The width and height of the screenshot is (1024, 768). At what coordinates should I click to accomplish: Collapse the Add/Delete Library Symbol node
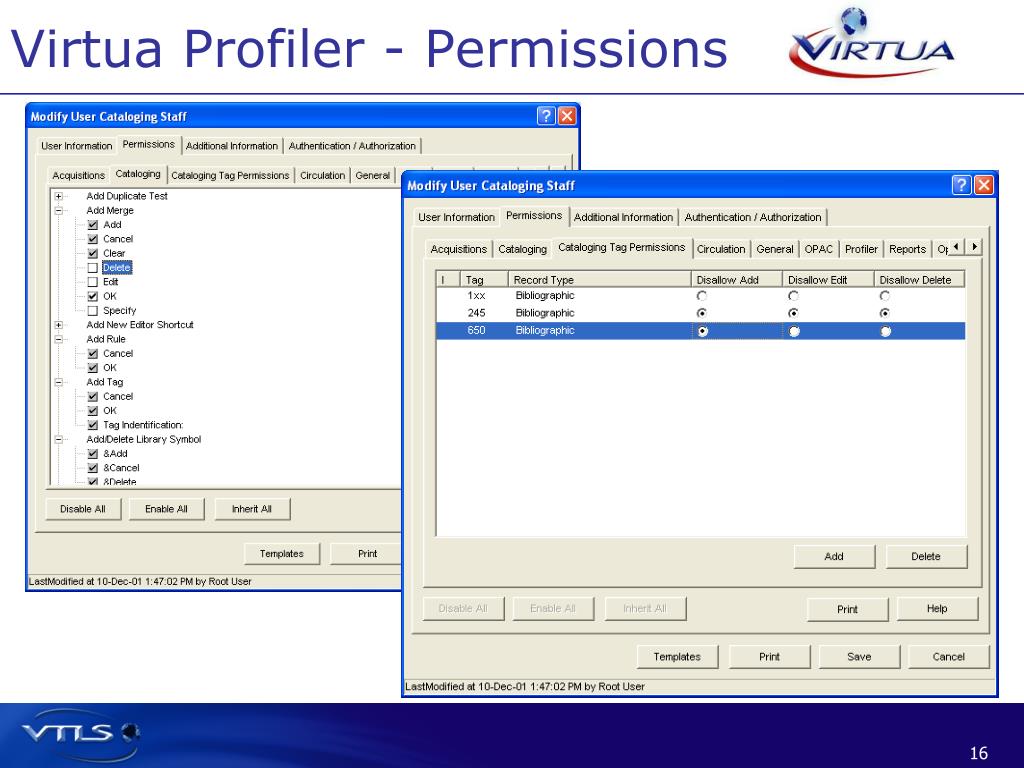click(59, 440)
